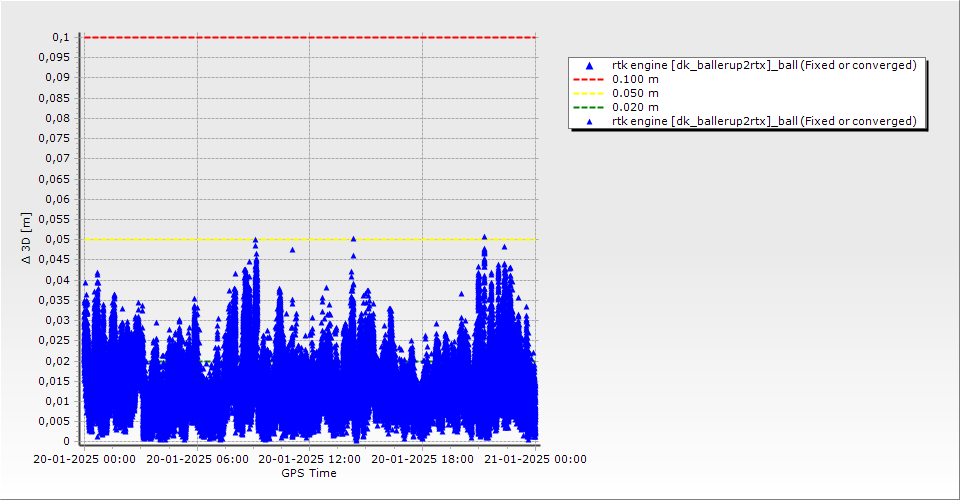The height and width of the screenshot is (500, 960).
Task: Click y-axis tick label '0,03'
Action: click(58, 320)
